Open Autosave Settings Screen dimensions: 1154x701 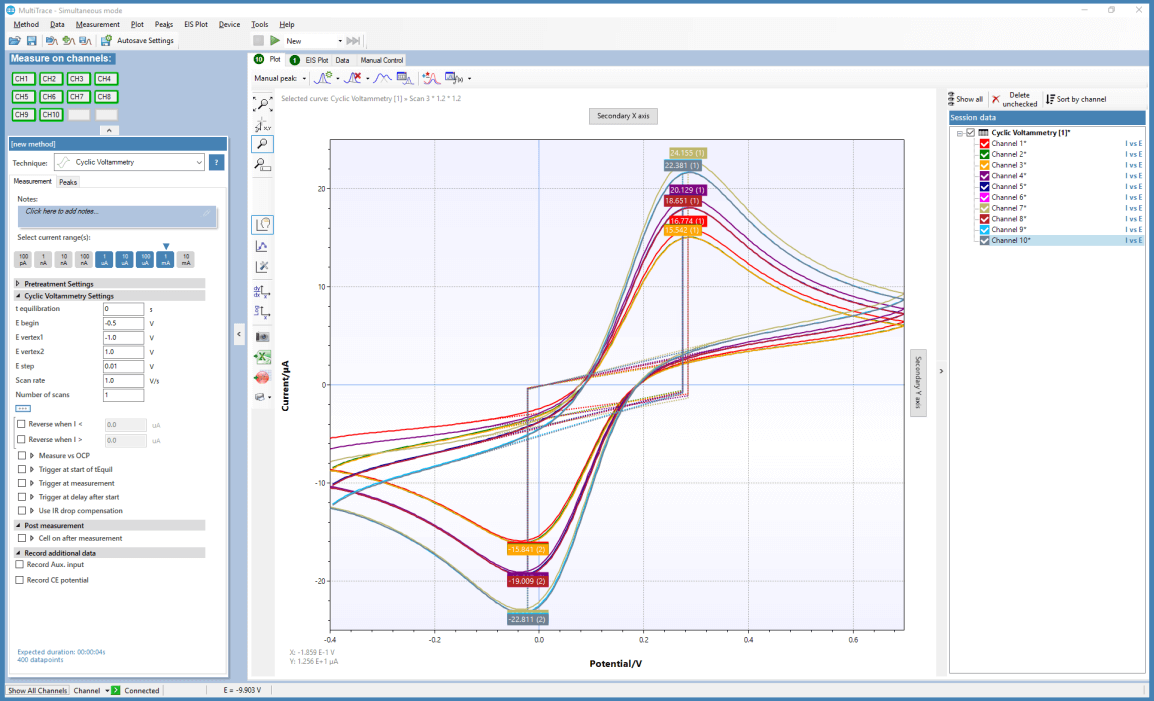pos(139,40)
